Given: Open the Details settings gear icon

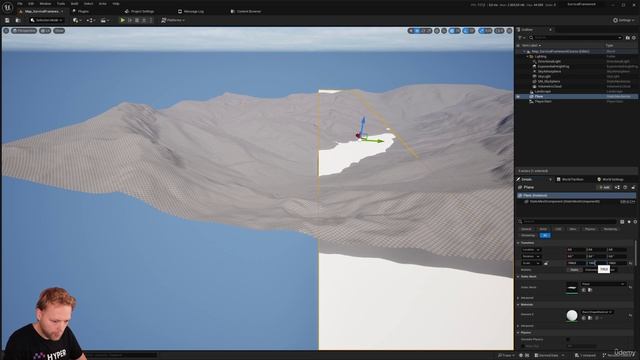Looking at the screenshot, I should point(635,222).
